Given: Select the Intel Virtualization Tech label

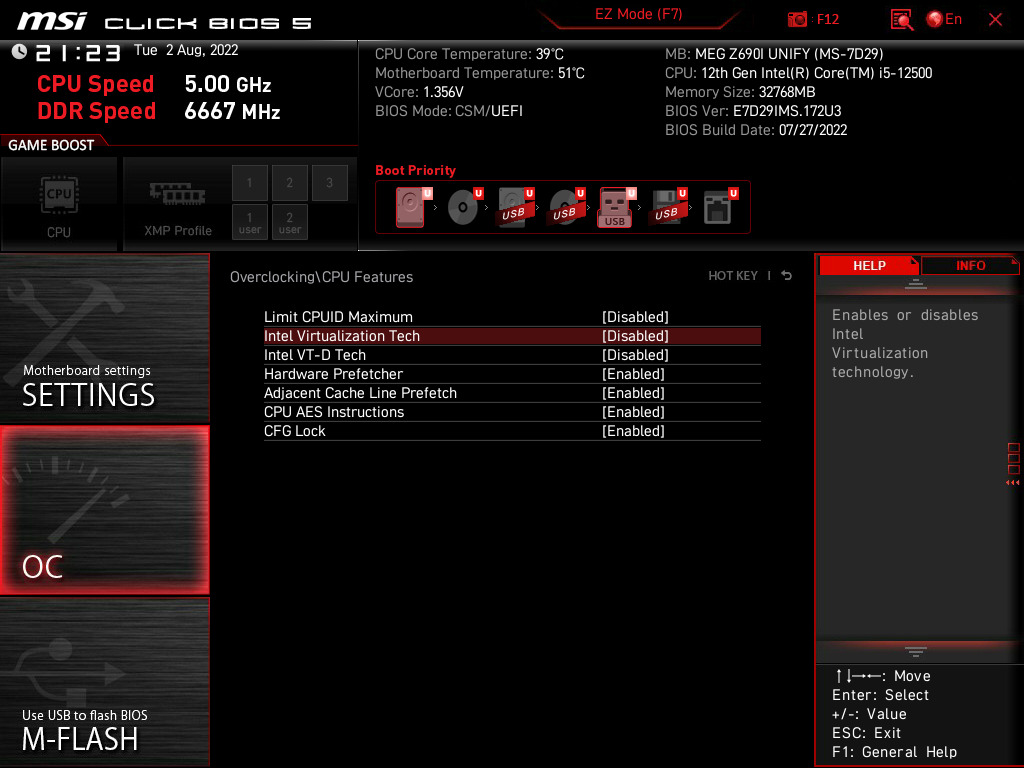Looking at the screenshot, I should pos(342,336).
